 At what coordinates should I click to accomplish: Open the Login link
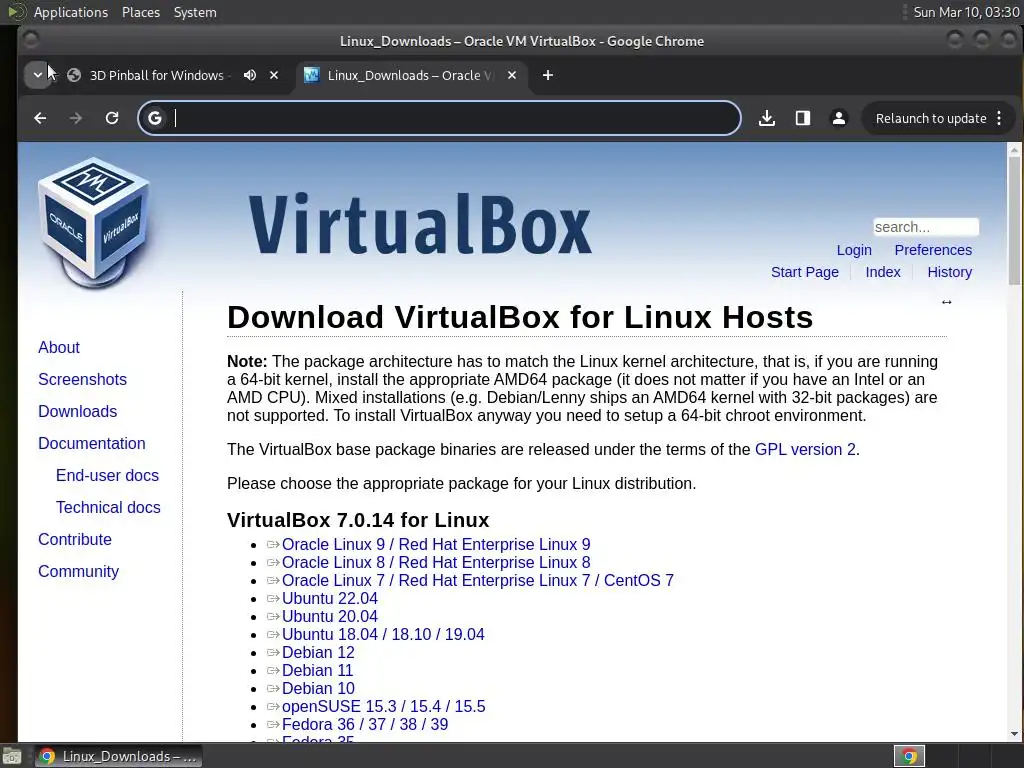click(854, 250)
